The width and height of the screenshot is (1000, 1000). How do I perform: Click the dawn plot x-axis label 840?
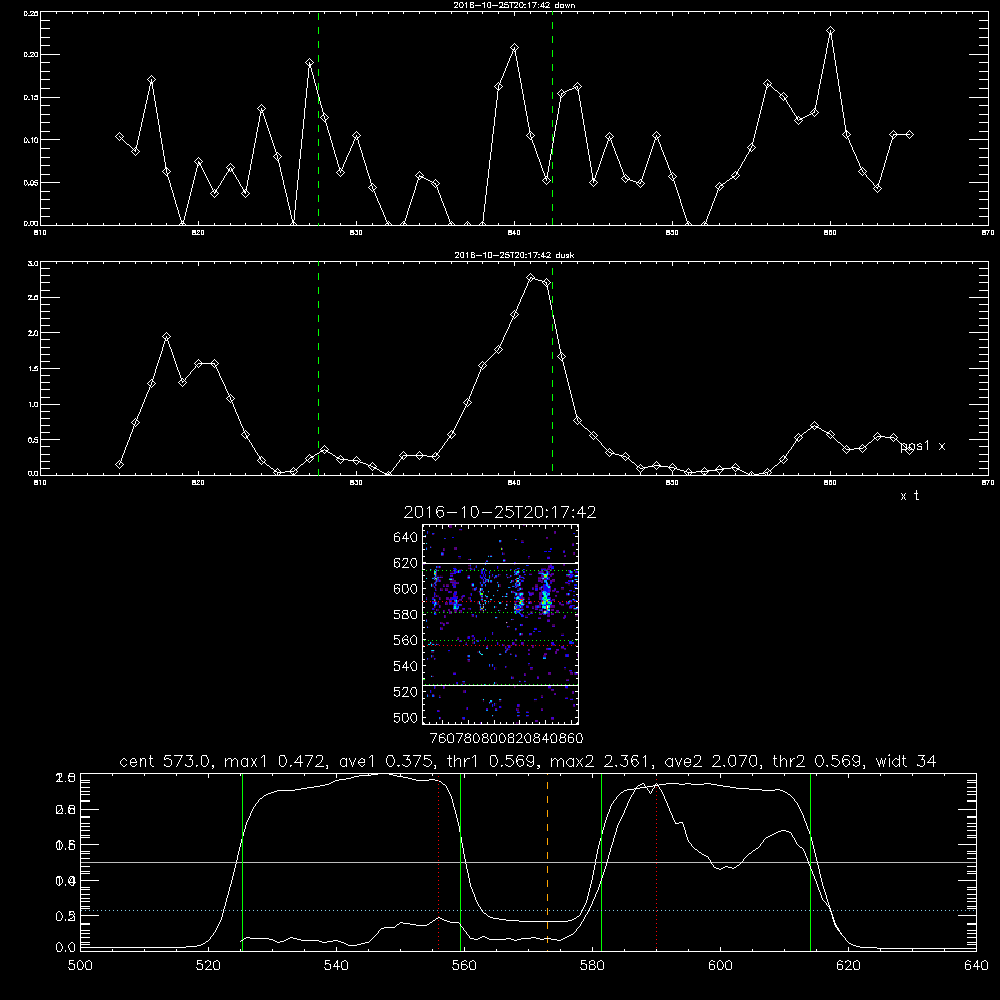(514, 233)
